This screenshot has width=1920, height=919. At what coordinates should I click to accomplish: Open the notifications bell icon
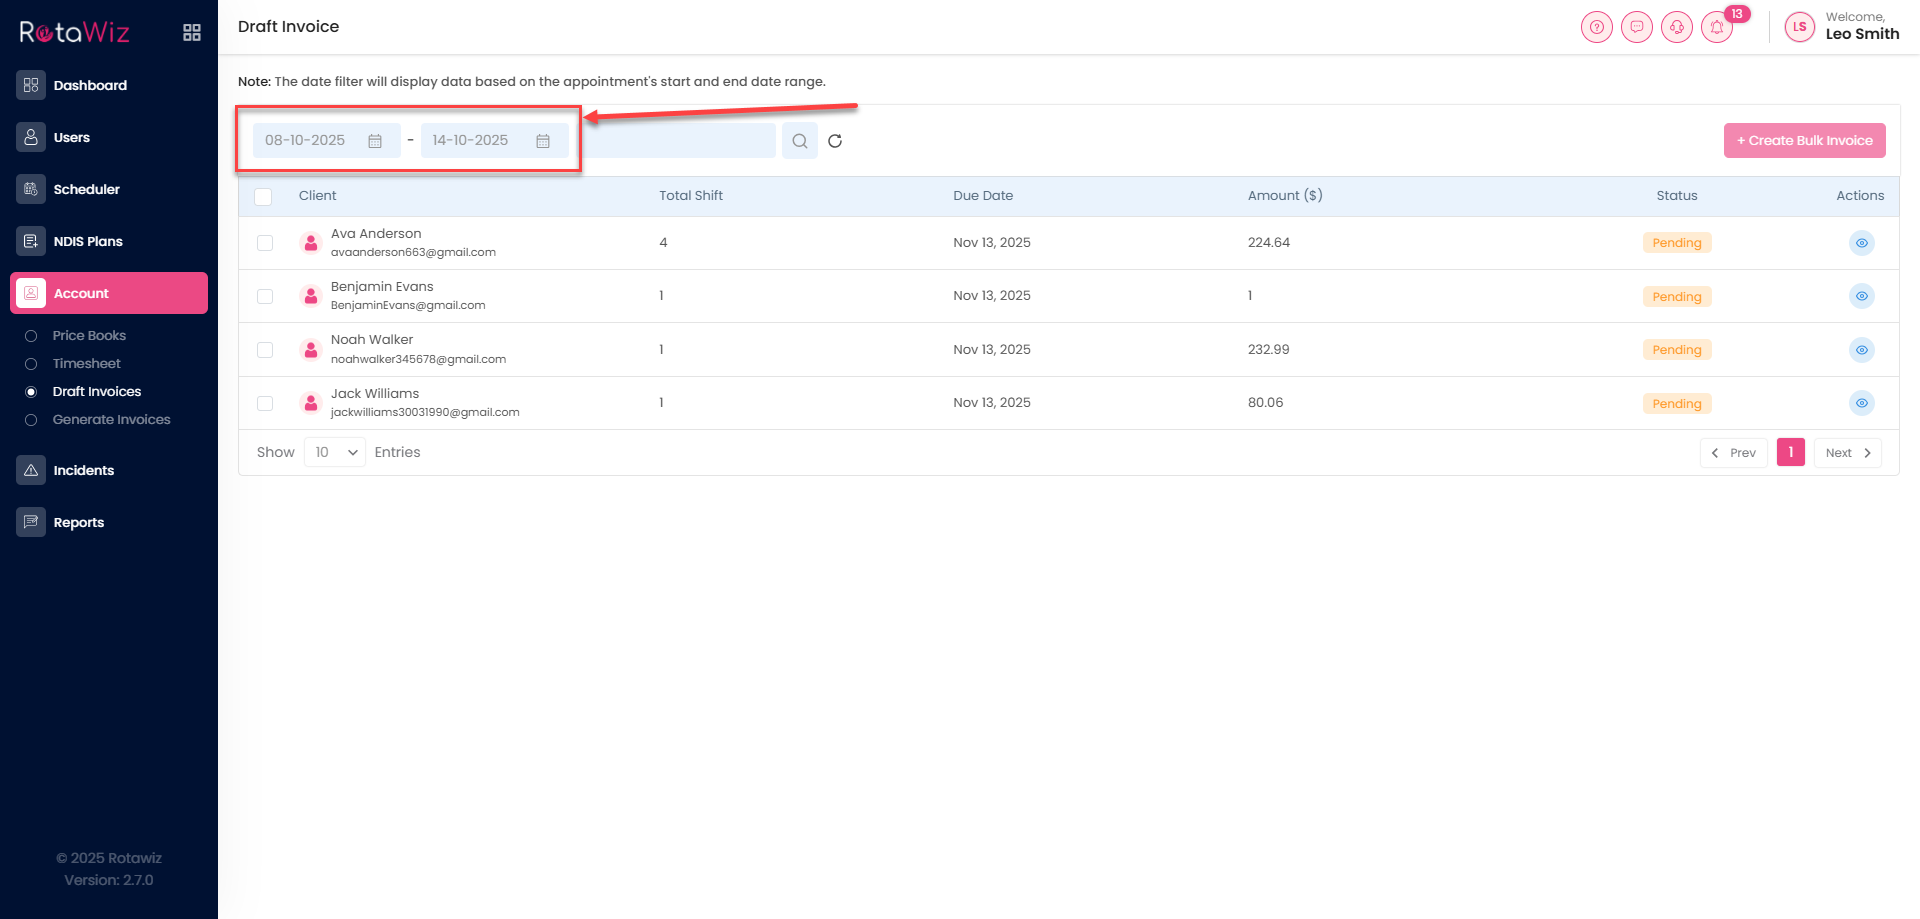(1717, 27)
